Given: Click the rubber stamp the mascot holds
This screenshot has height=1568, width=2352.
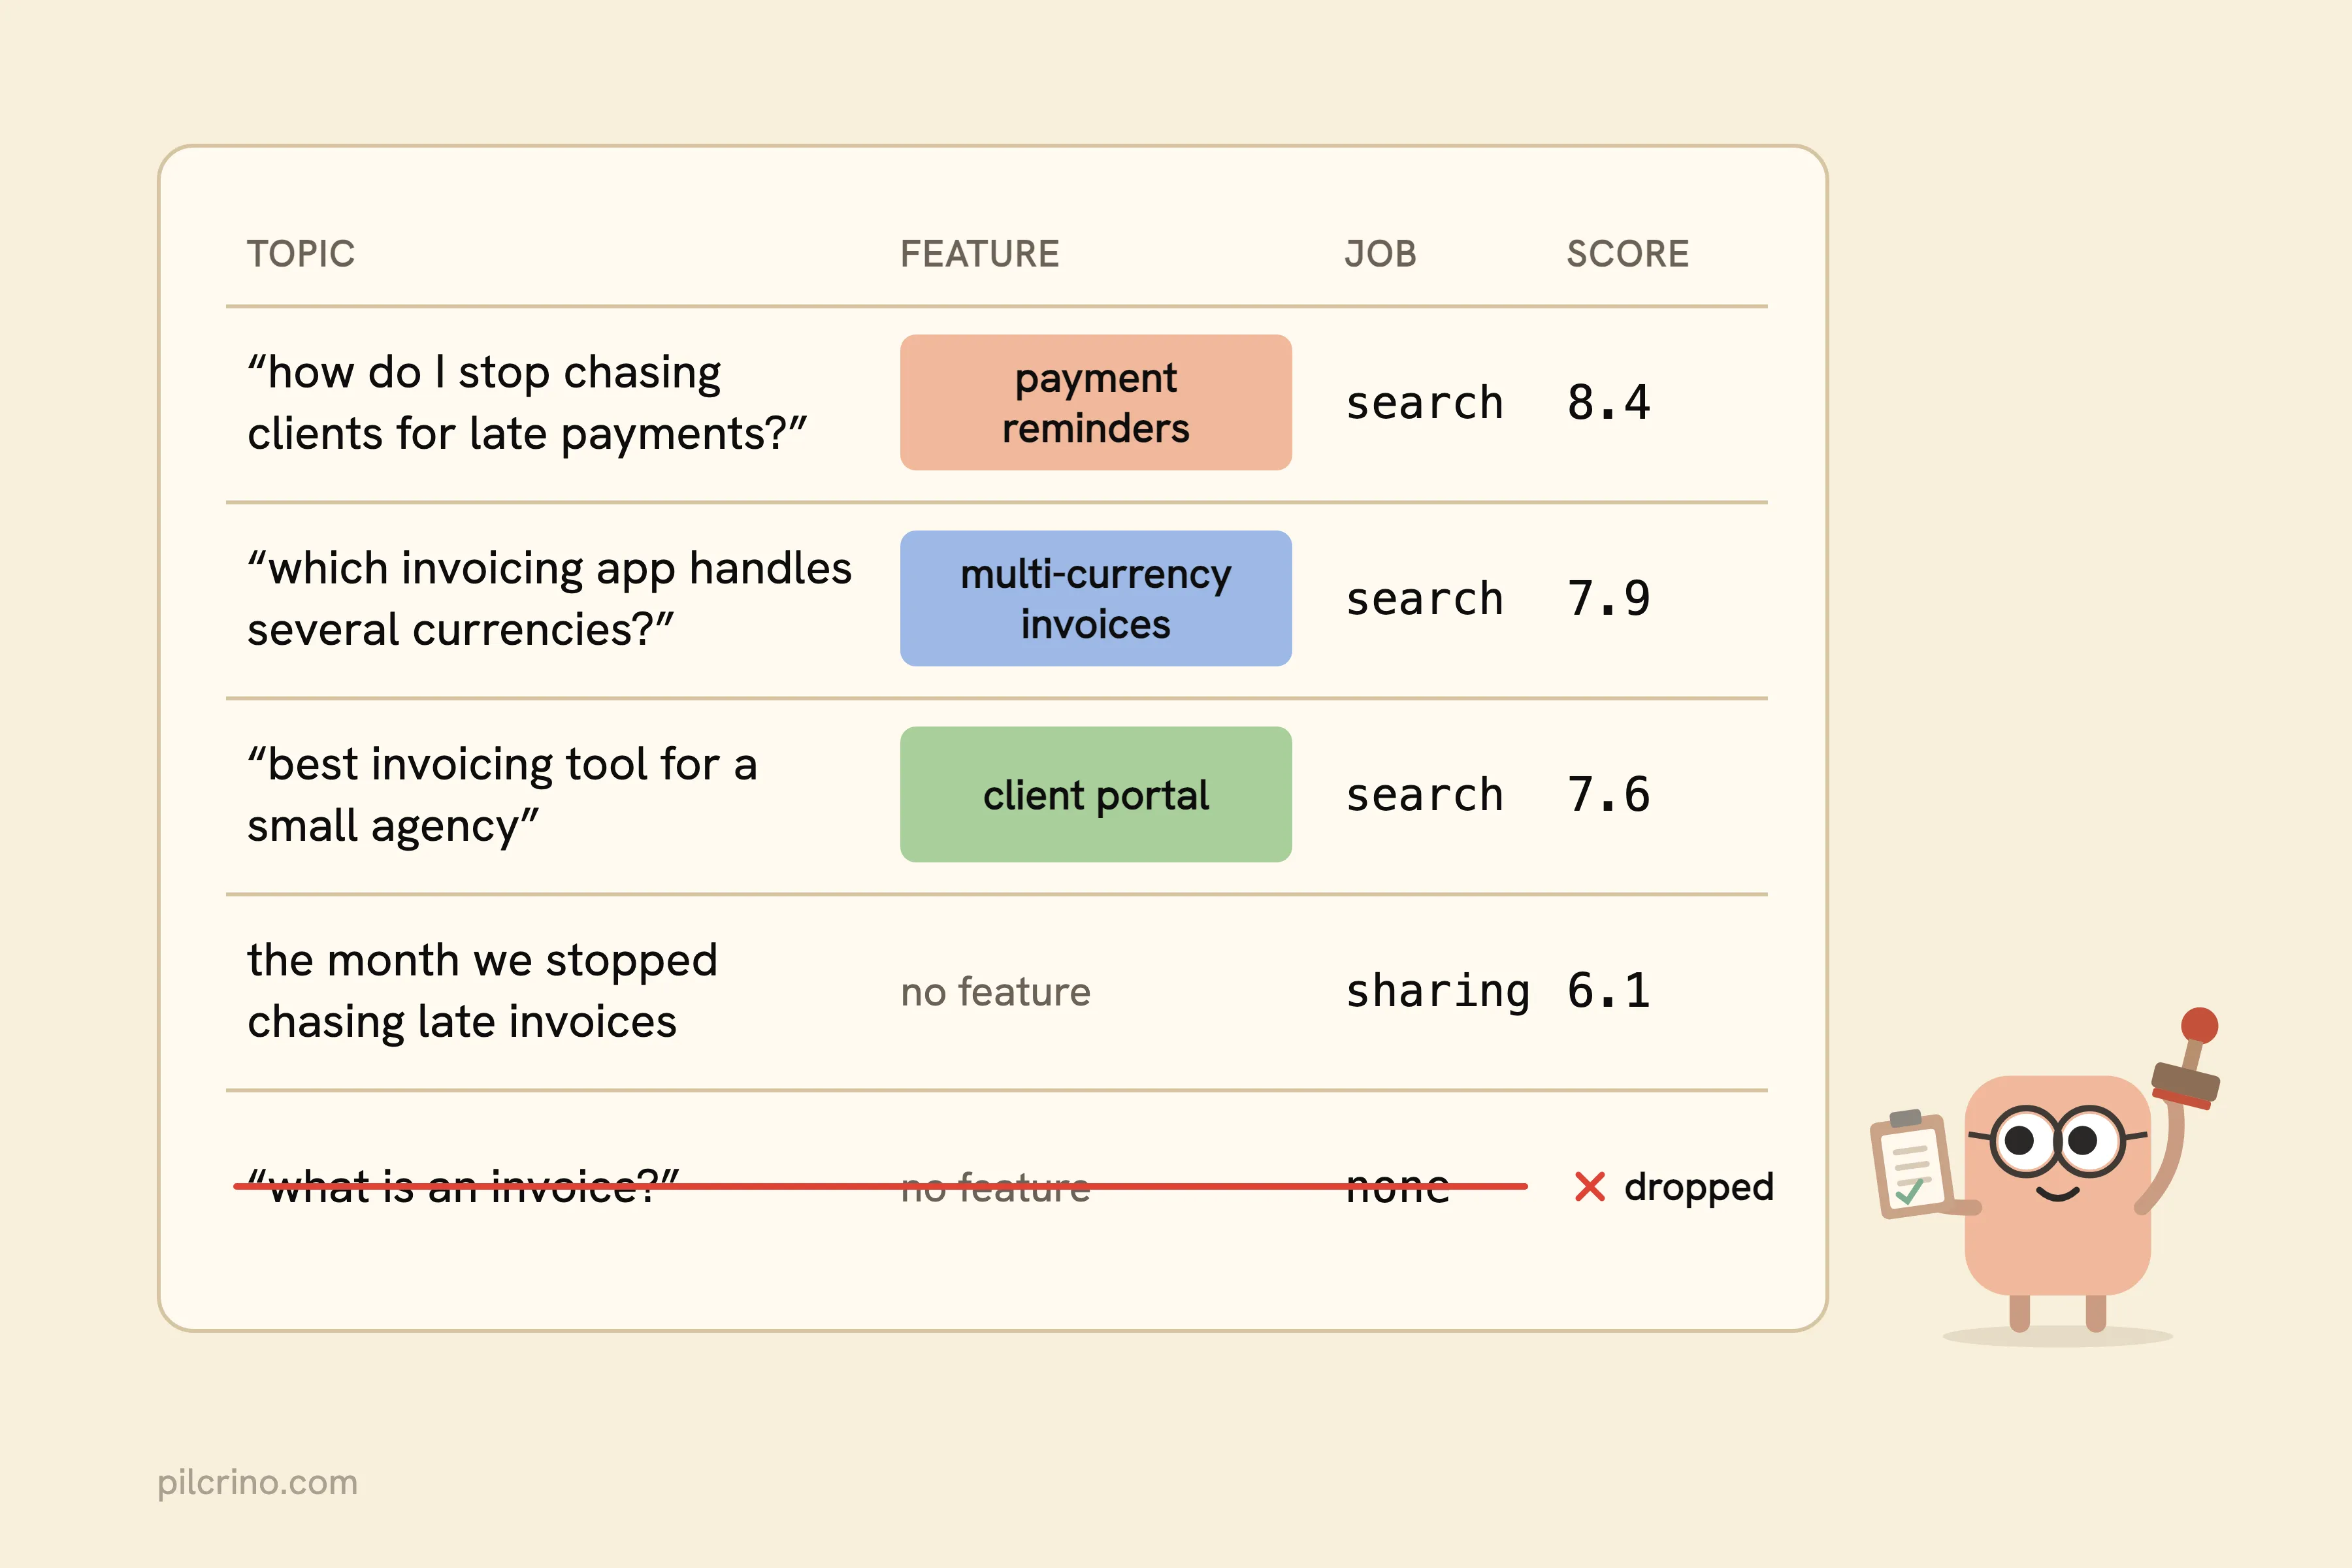Looking at the screenshot, I should click(2188, 1060).
